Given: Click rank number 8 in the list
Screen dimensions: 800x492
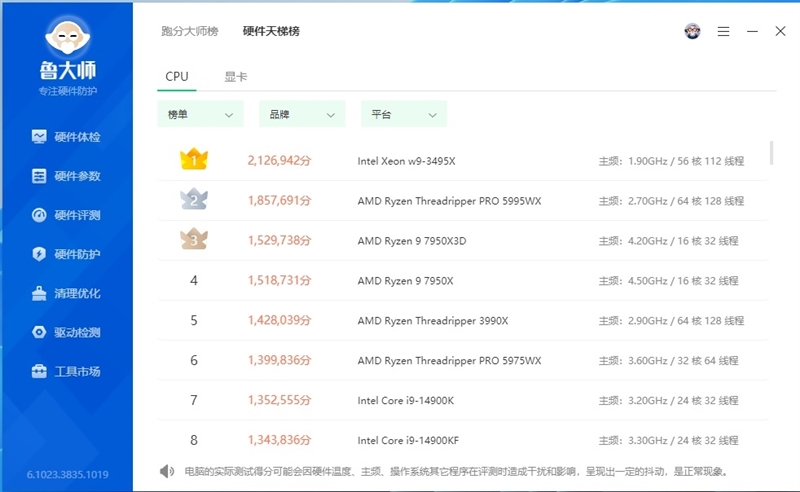Looking at the screenshot, I should (194, 440).
